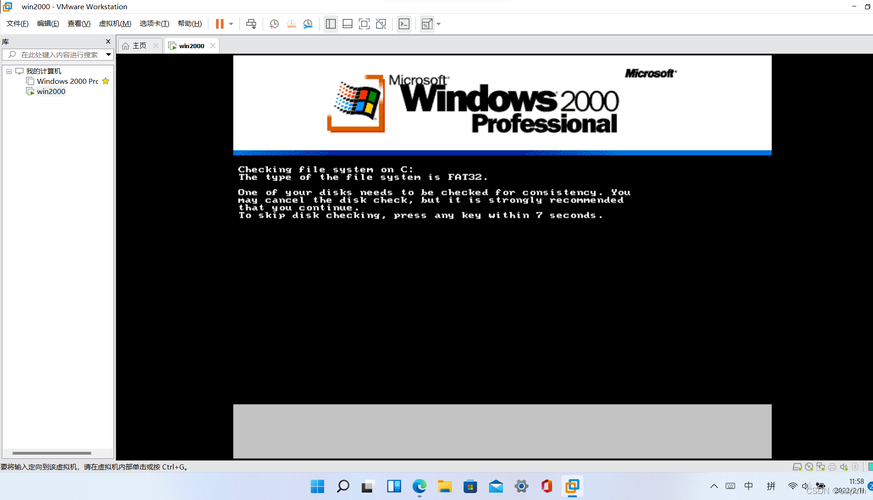Open Settings gear from the taskbar
Image resolution: width=873 pixels, height=500 pixels.
(521, 486)
